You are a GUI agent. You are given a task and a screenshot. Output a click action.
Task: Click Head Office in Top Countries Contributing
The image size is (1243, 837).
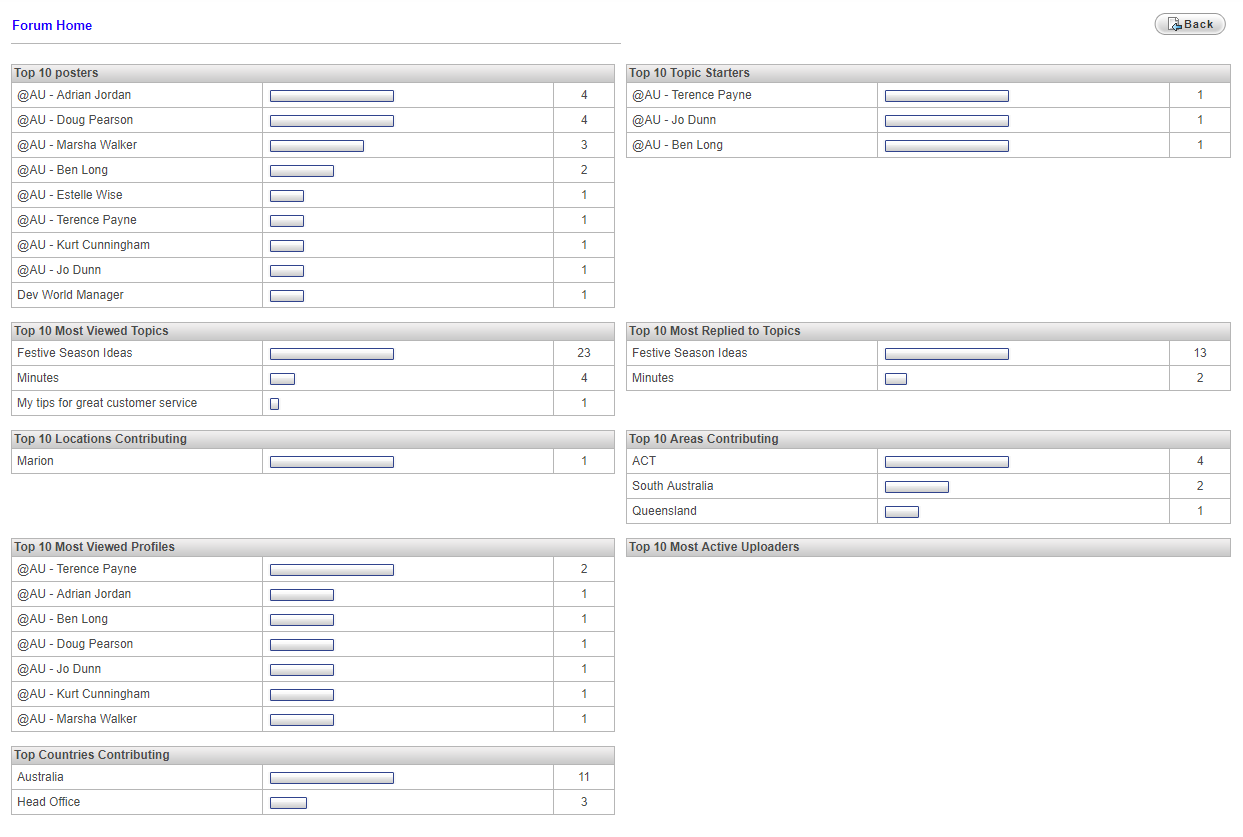click(48, 802)
